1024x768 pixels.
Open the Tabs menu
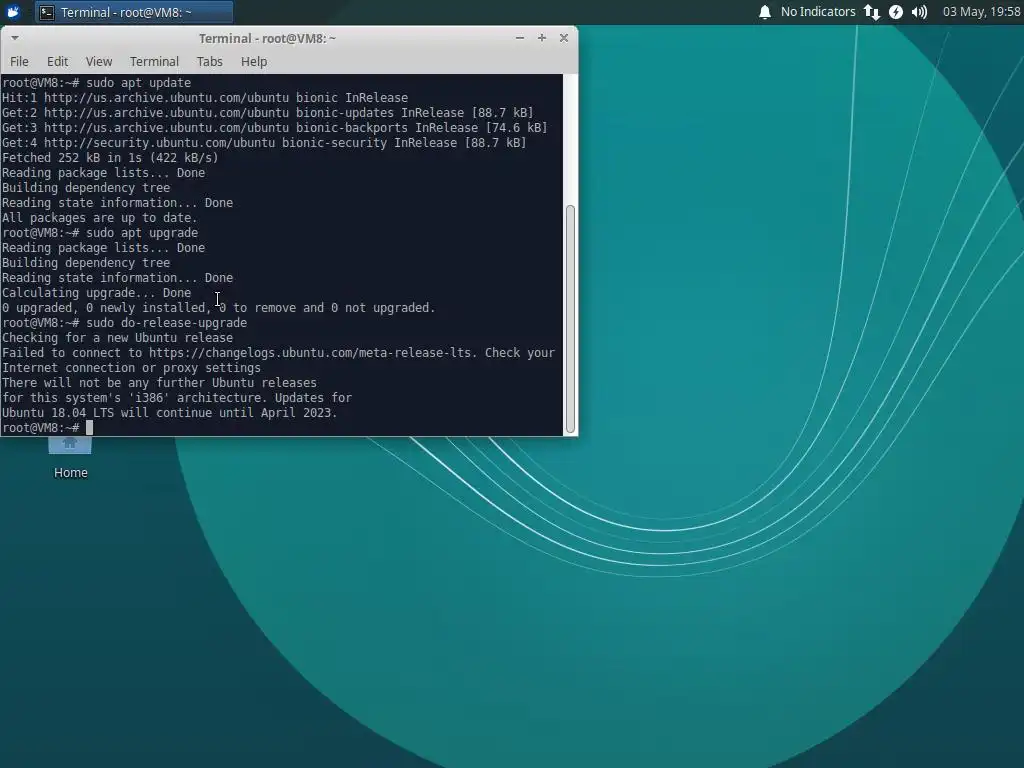(x=210, y=61)
